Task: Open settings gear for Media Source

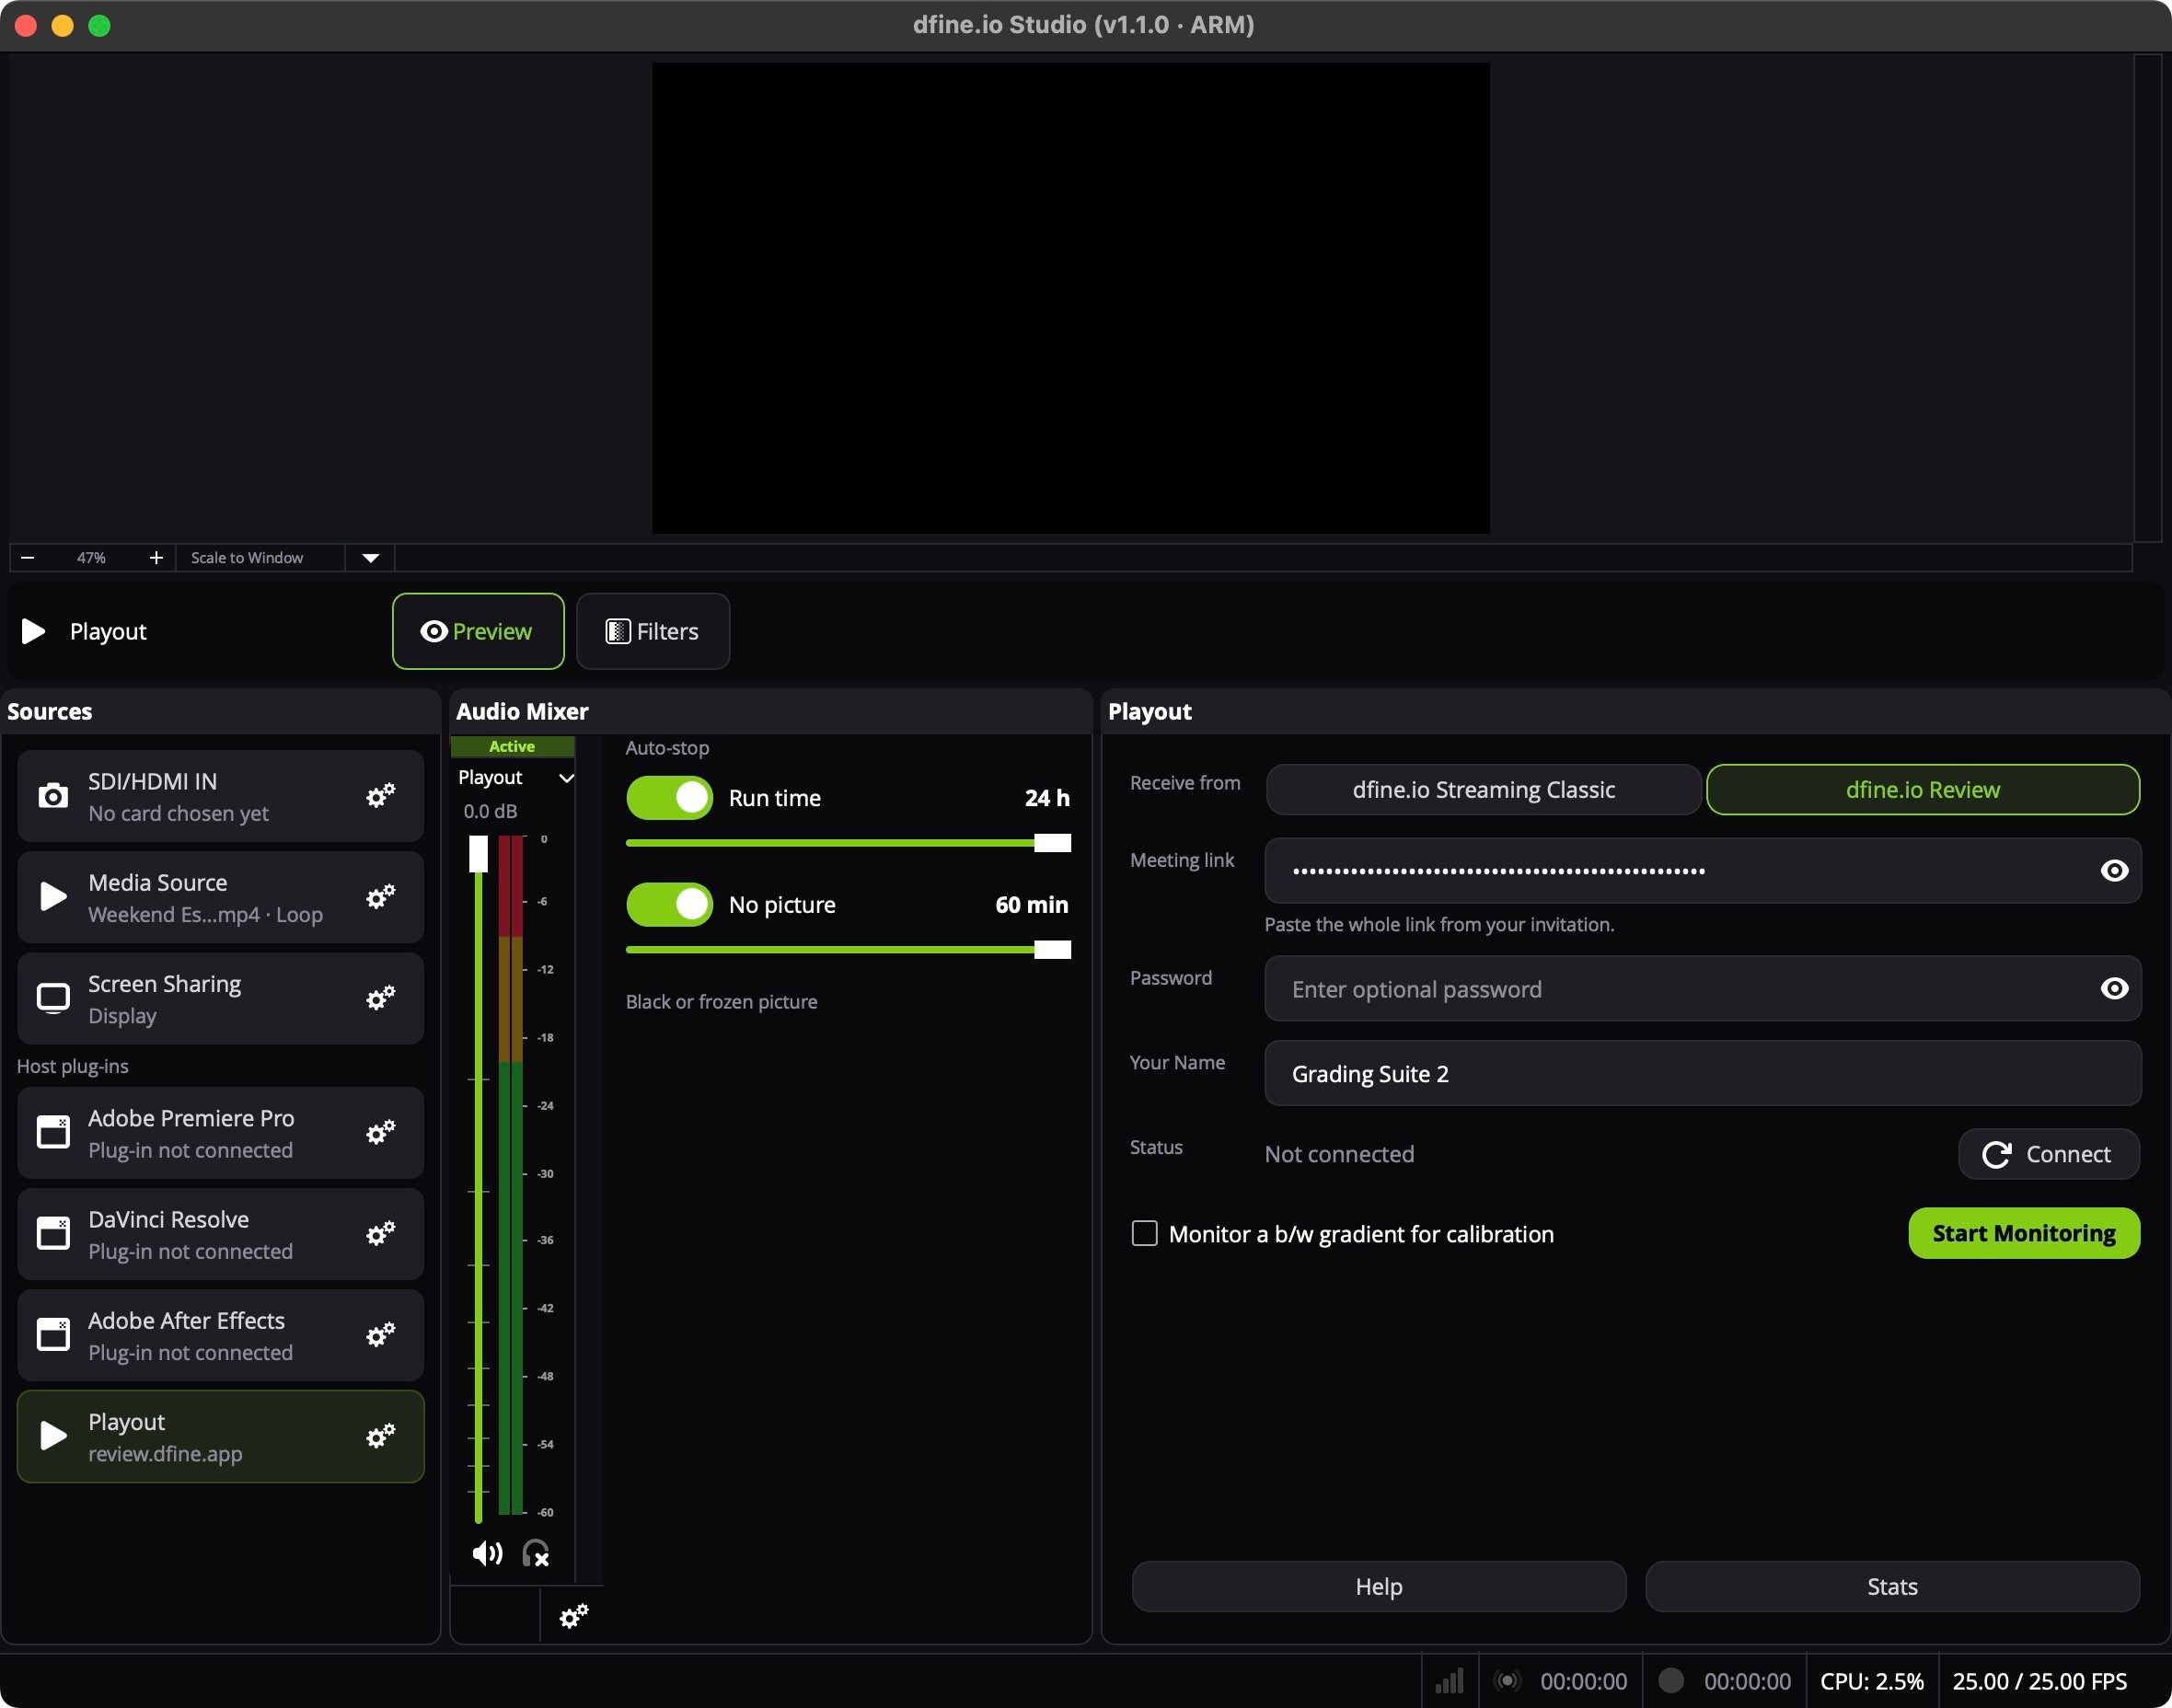Action: click(x=380, y=897)
